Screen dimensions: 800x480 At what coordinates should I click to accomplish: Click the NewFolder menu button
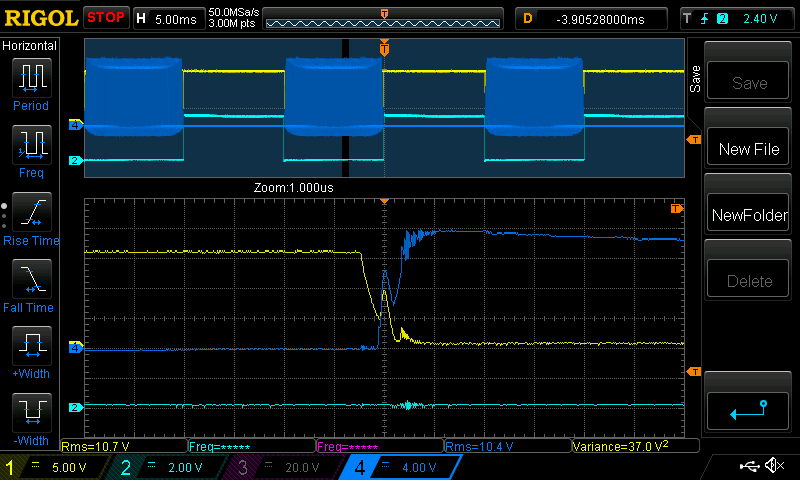(x=748, y=215)
